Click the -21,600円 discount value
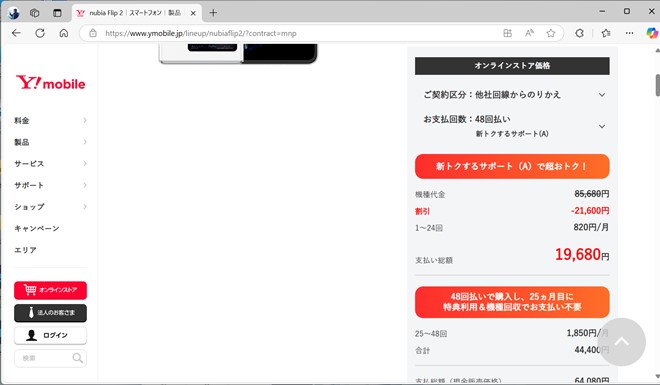Viewport: 660px width, 385px height. 590,210
